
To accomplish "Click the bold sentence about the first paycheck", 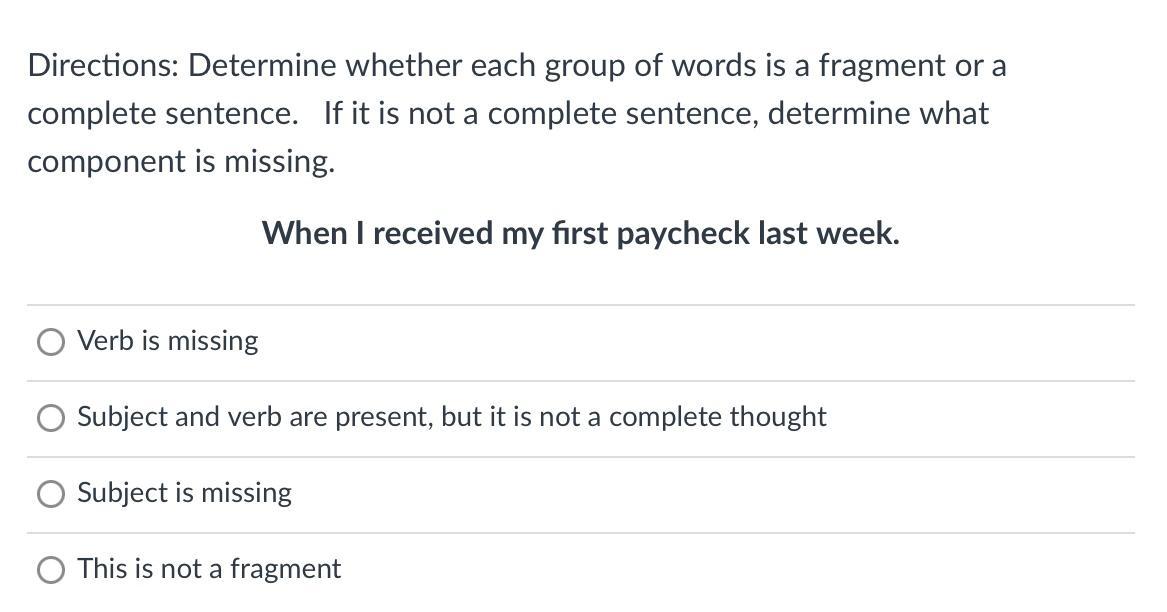I will (x=580, y=233).
